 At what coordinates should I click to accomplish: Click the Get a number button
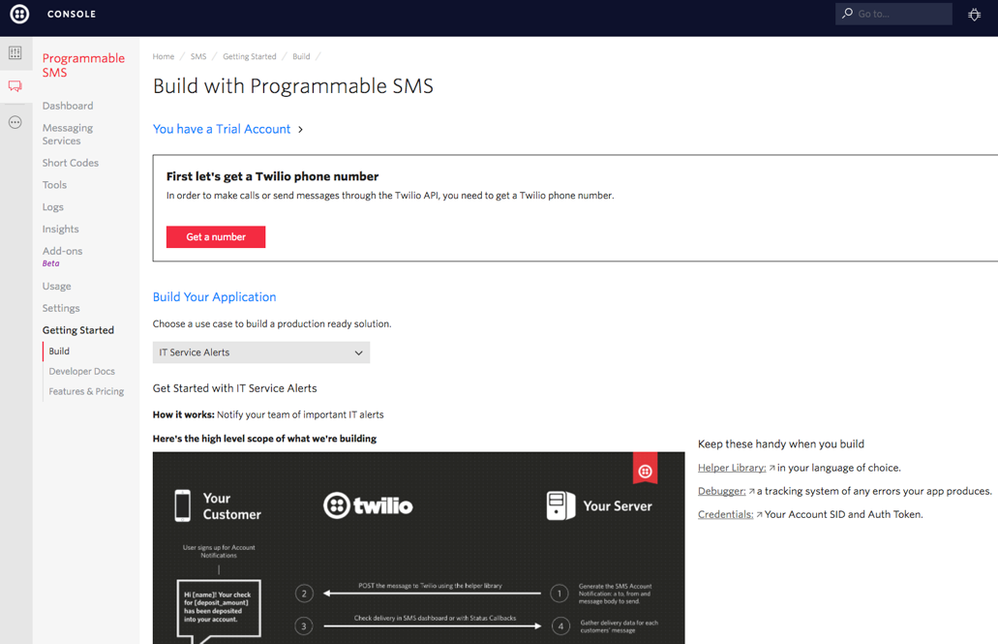216,237
